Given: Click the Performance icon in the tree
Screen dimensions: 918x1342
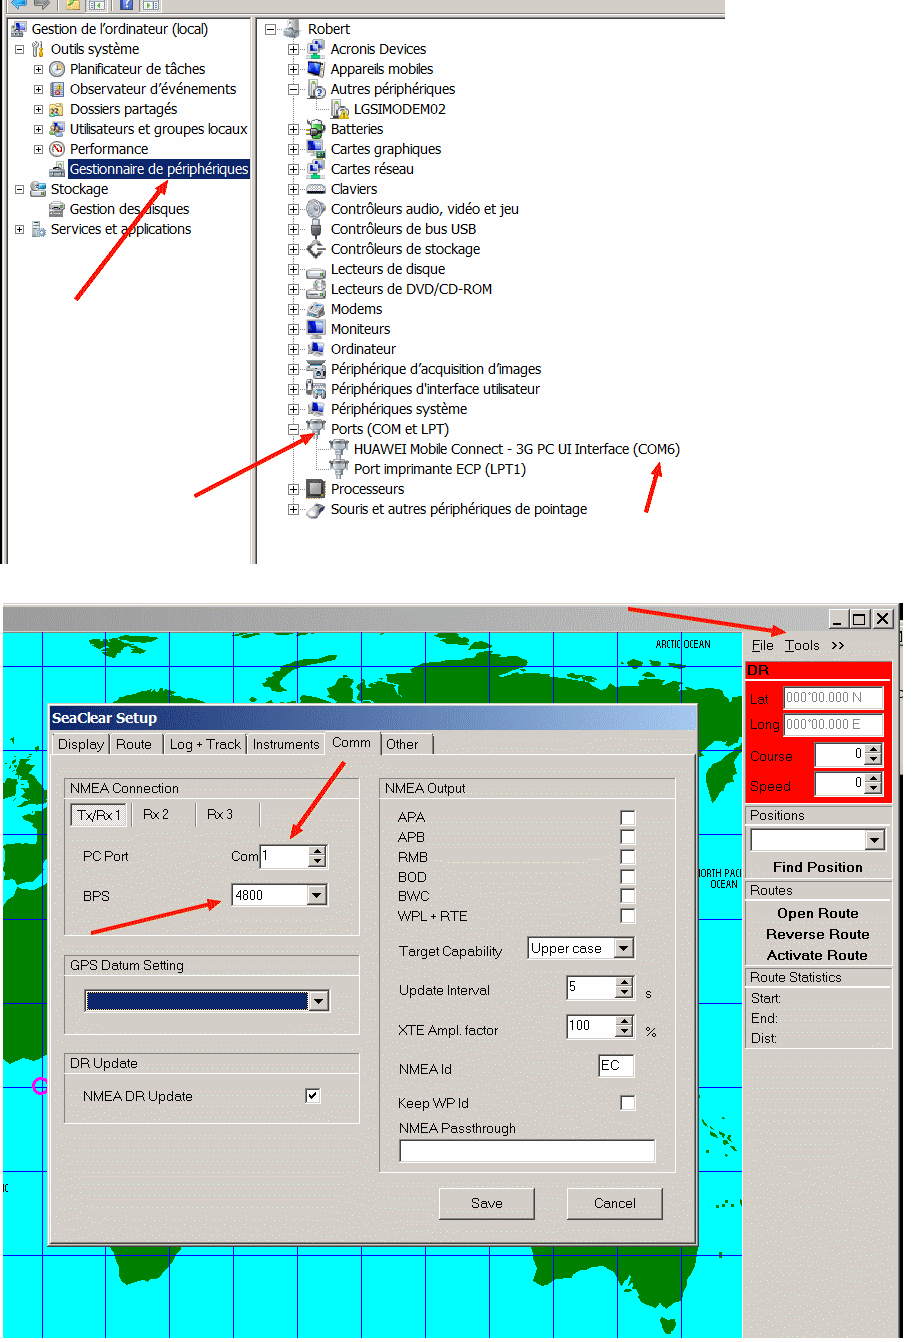Looking at the screenshot, I should coord(57,149).
